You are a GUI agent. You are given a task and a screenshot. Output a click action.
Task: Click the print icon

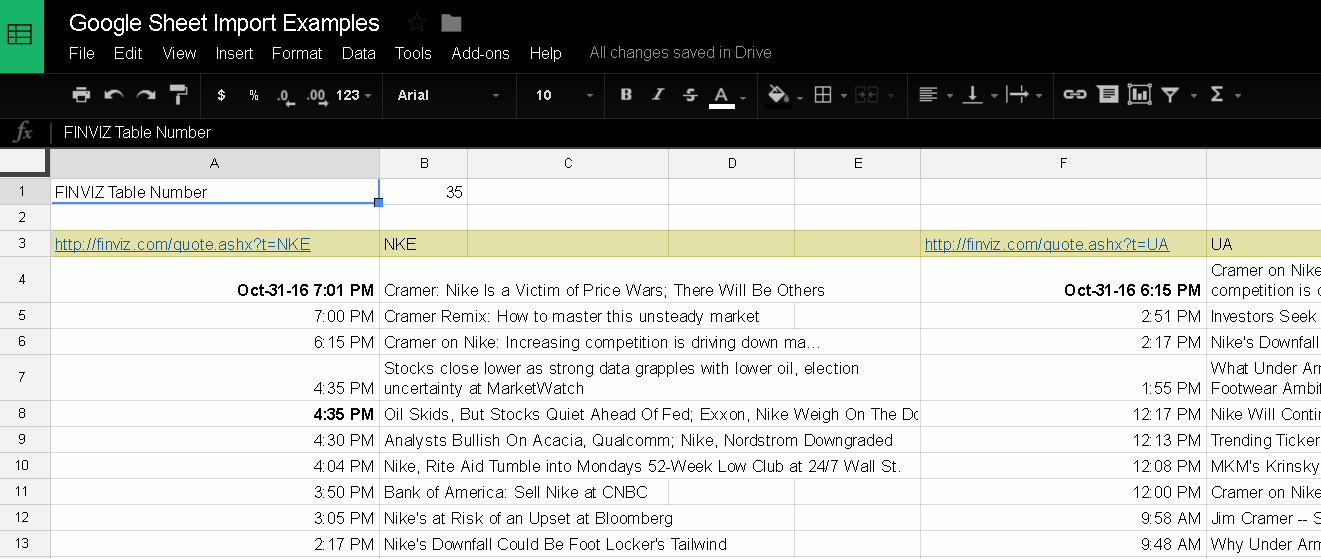point(82,95)
